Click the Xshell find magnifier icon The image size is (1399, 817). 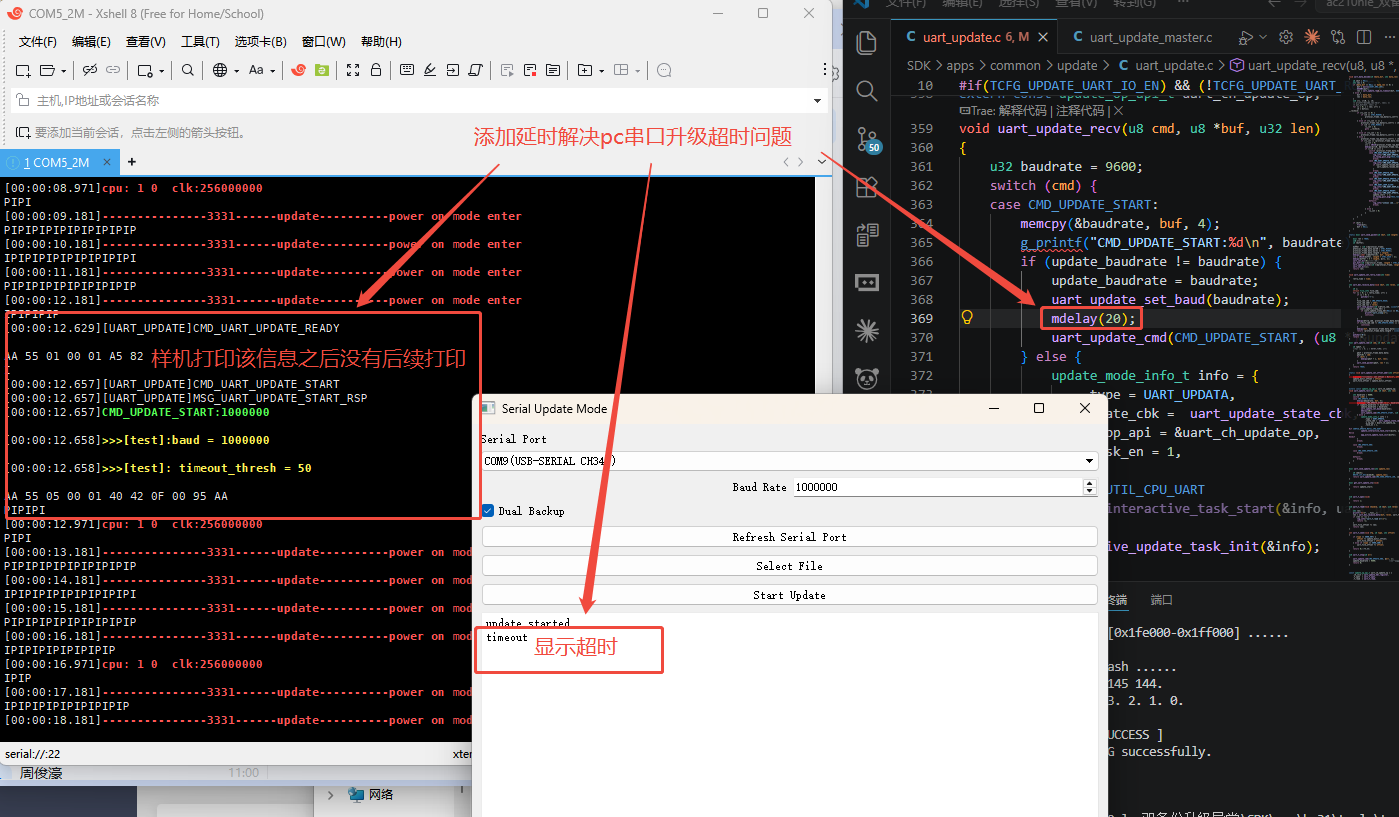tap(188, 70)
